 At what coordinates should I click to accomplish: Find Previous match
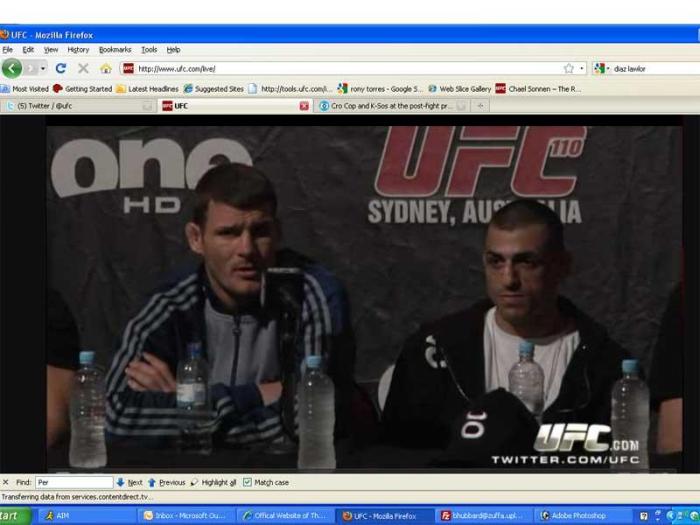[166, 482]
